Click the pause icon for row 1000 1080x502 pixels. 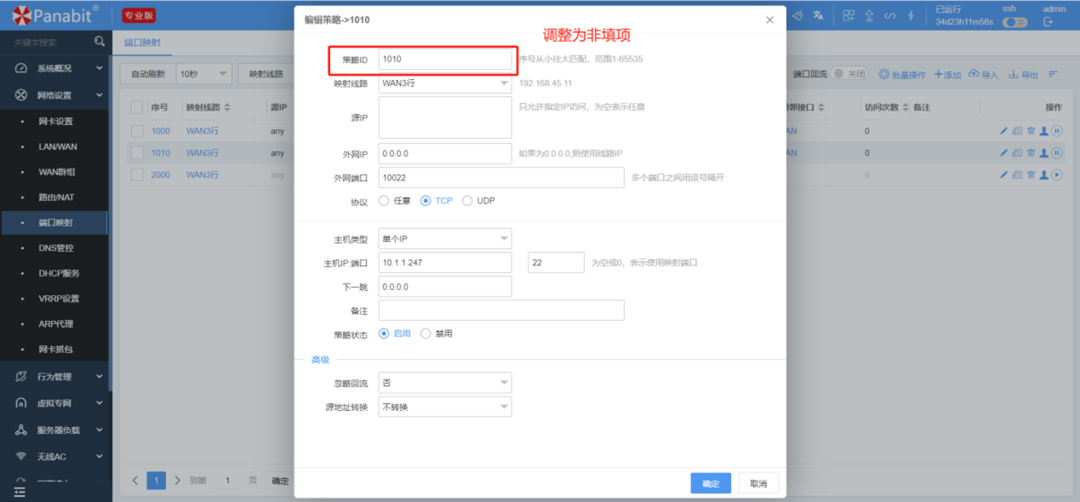click(1057, 131)
